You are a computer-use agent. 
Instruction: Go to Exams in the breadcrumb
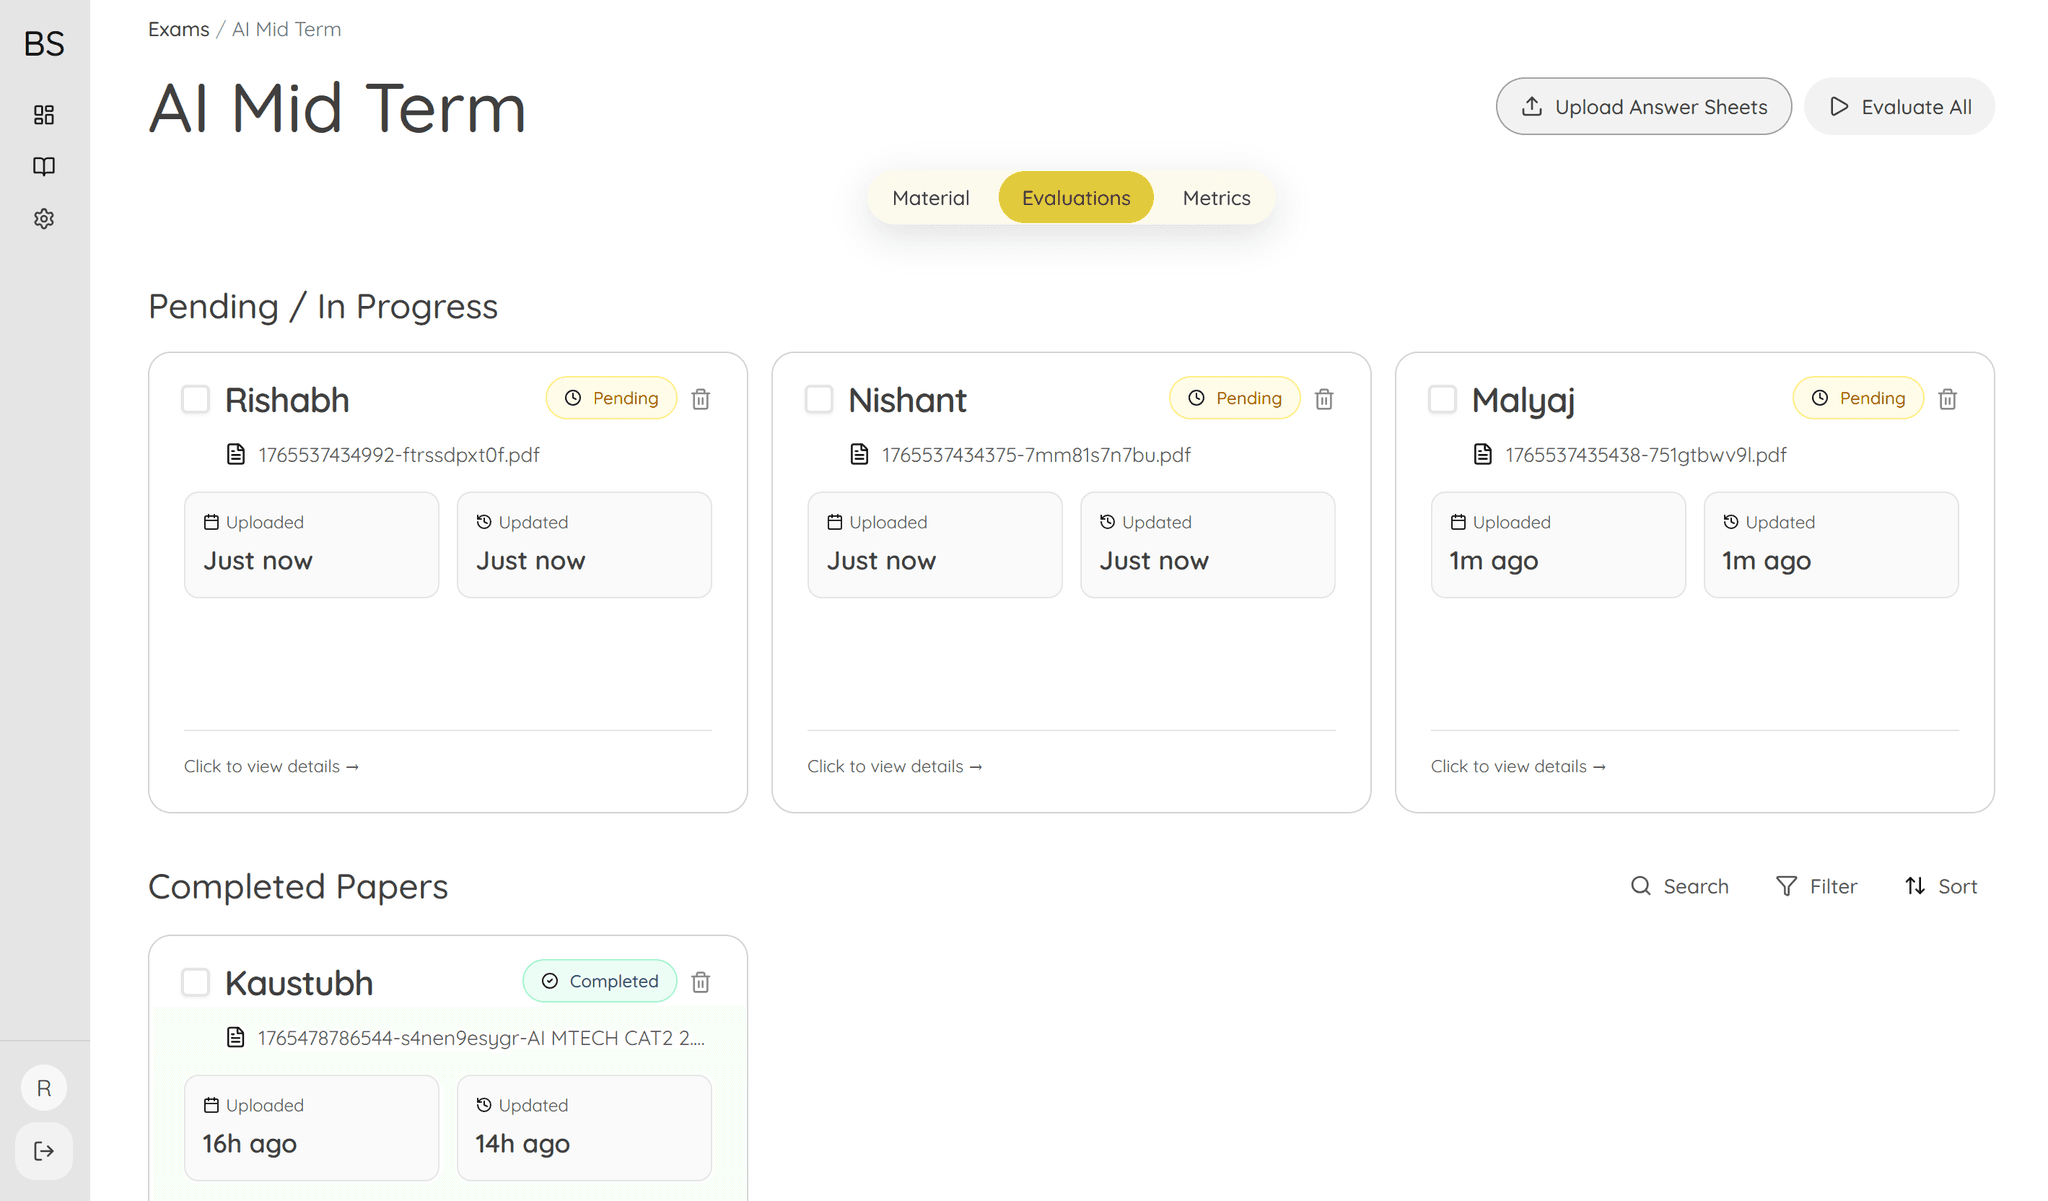pyautogui.click(x=178, y=29)
